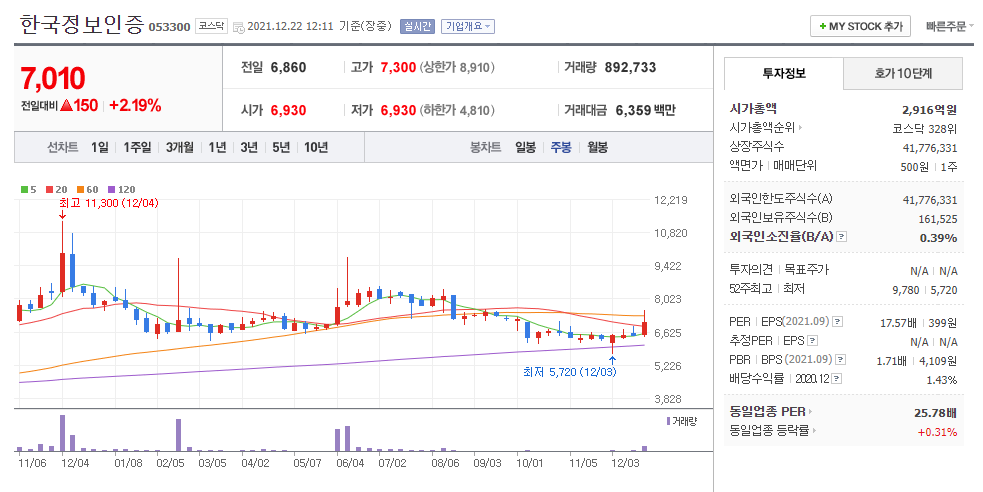The height and width of the screenshot is (492, 983).
Task: Show the 주봉 candle chart
Action: coord(561,147)
